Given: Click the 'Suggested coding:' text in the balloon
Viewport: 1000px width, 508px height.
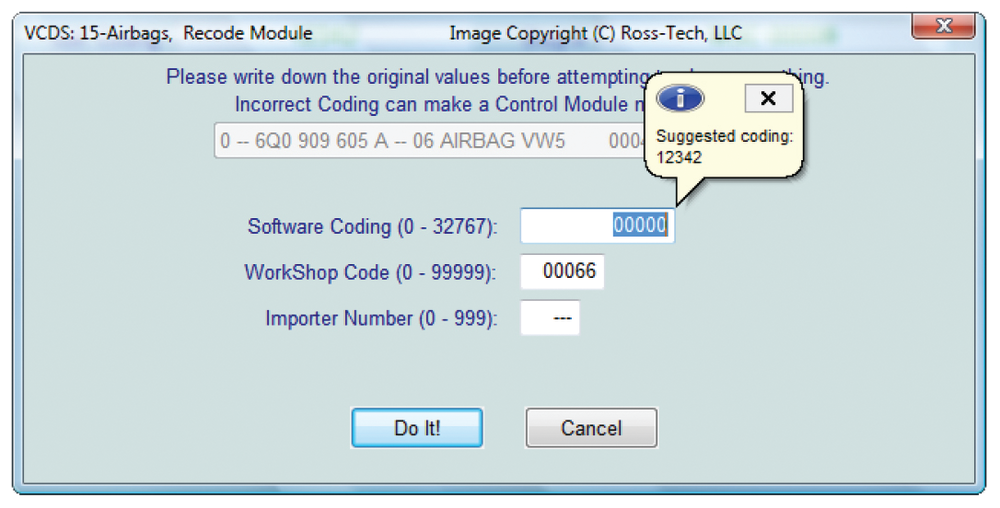Looking at the screenshot, I should click(724, 136).
